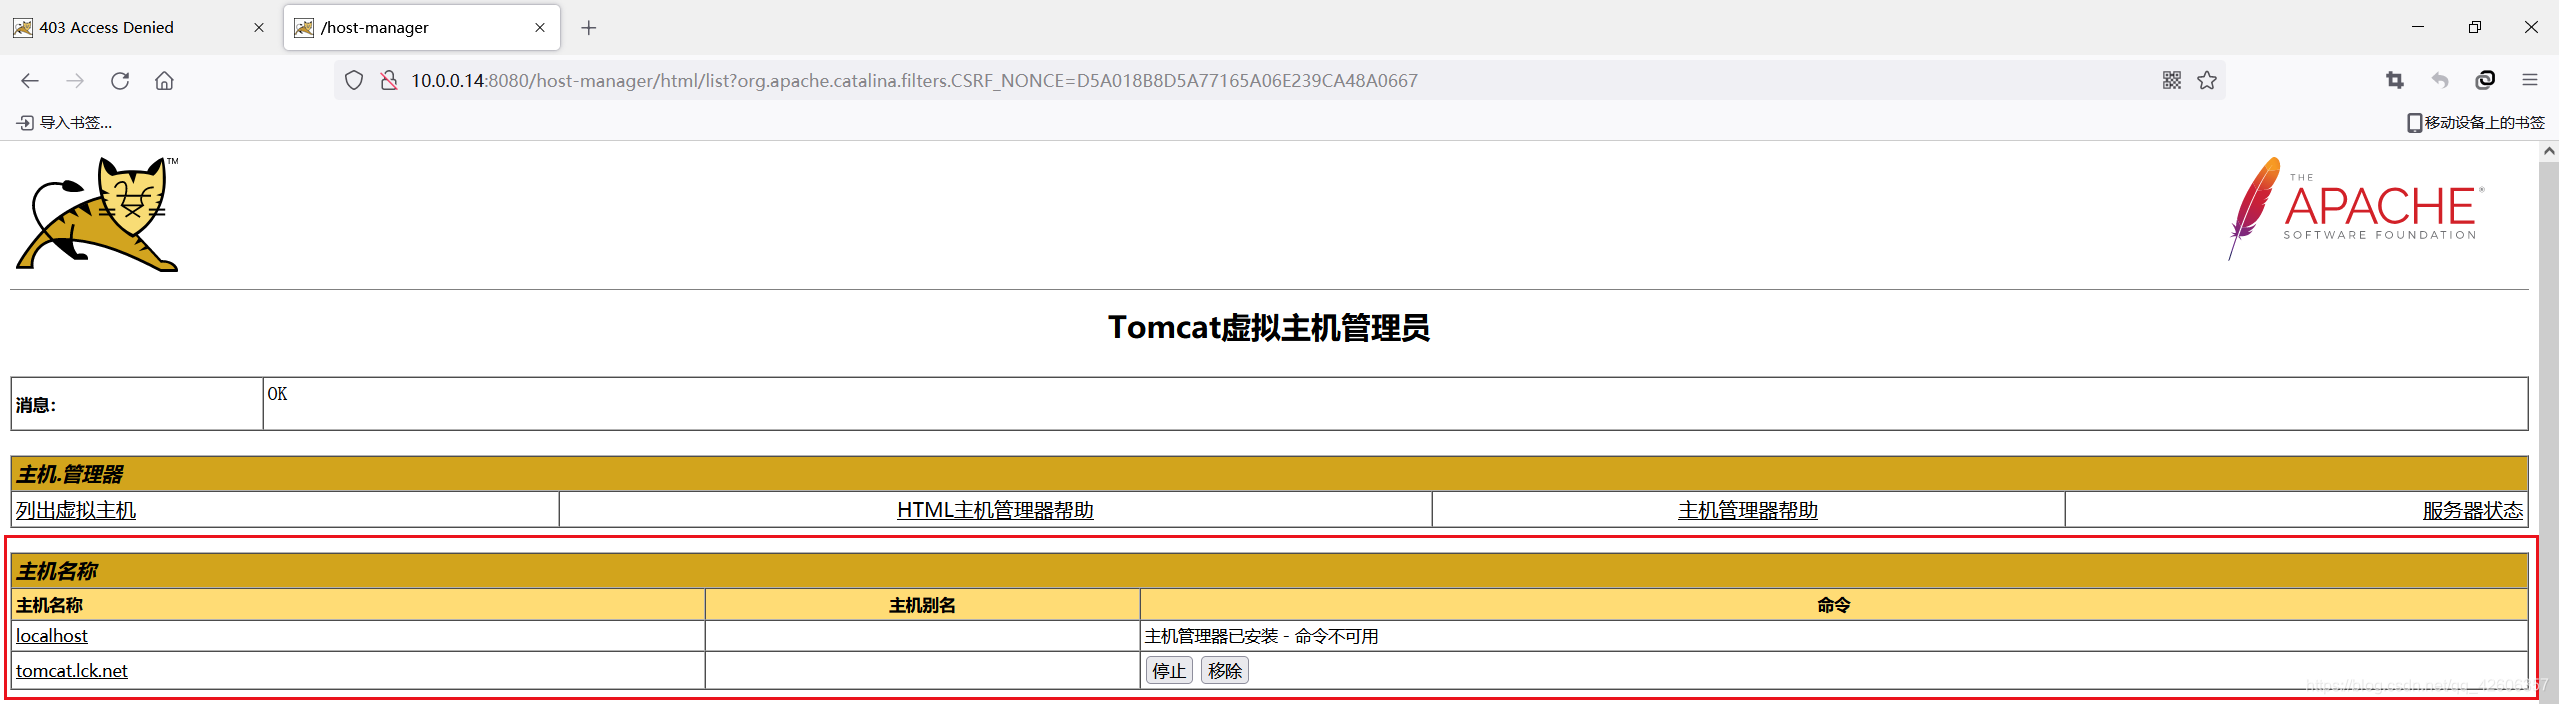Open a new browser tab
Image resolution: width=2559 pixels, height=704 pixels.
pos(589,28)
